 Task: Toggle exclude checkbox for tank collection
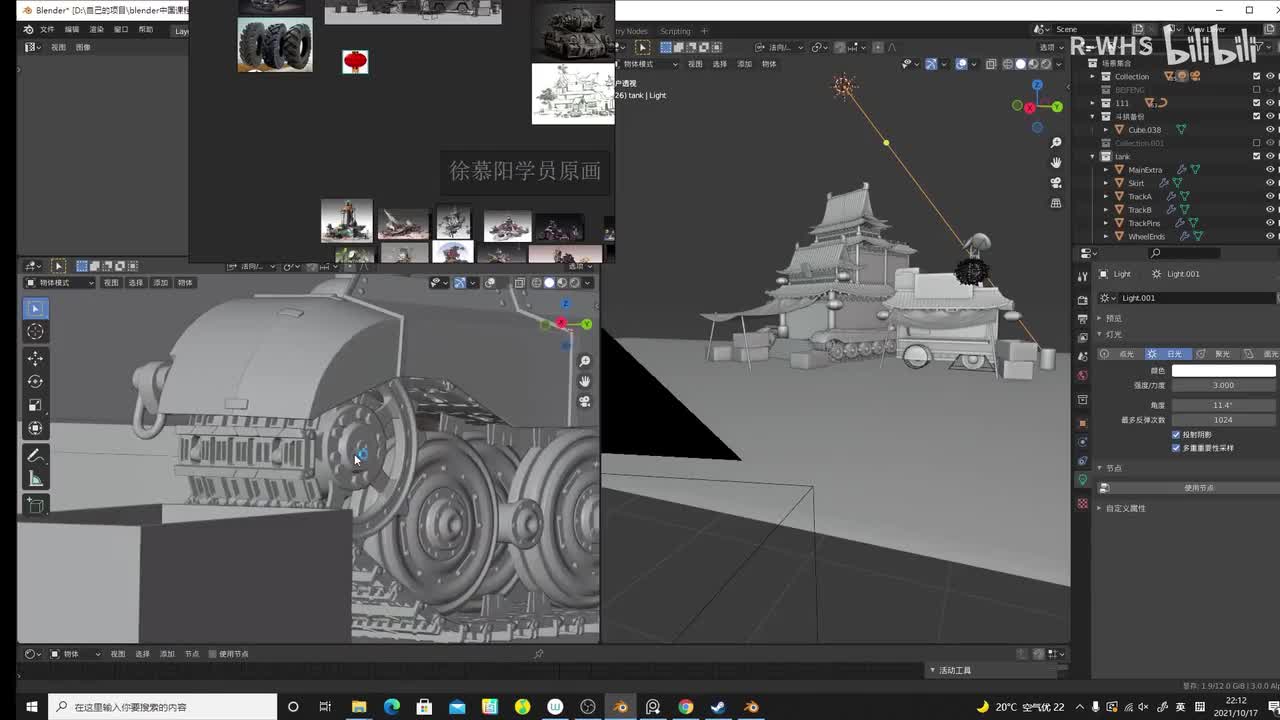point(1257,156)
